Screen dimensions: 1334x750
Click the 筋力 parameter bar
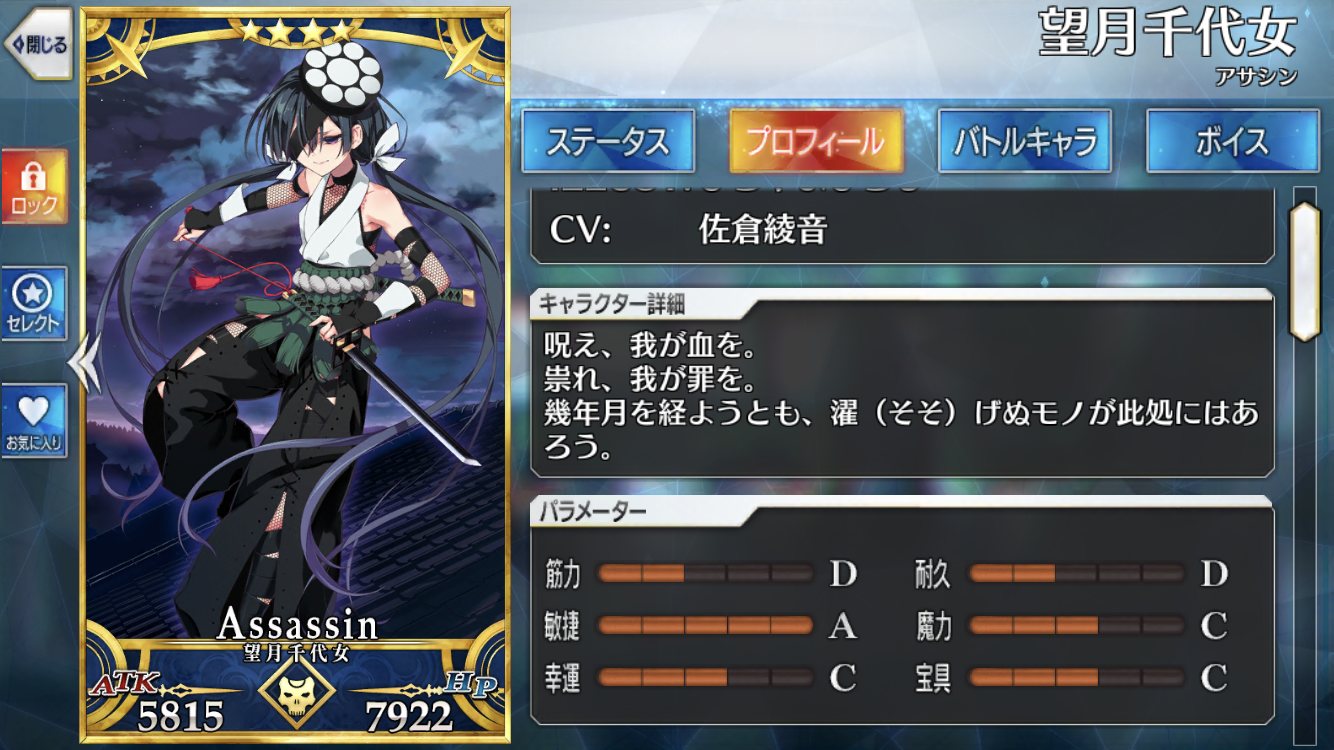(706, 574)
